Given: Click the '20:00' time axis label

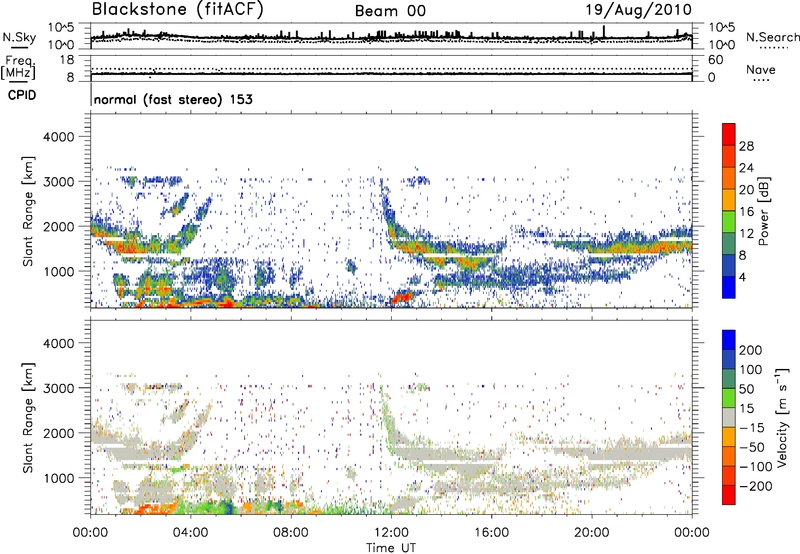Looking at the screenshot, I should coord(591,533).
